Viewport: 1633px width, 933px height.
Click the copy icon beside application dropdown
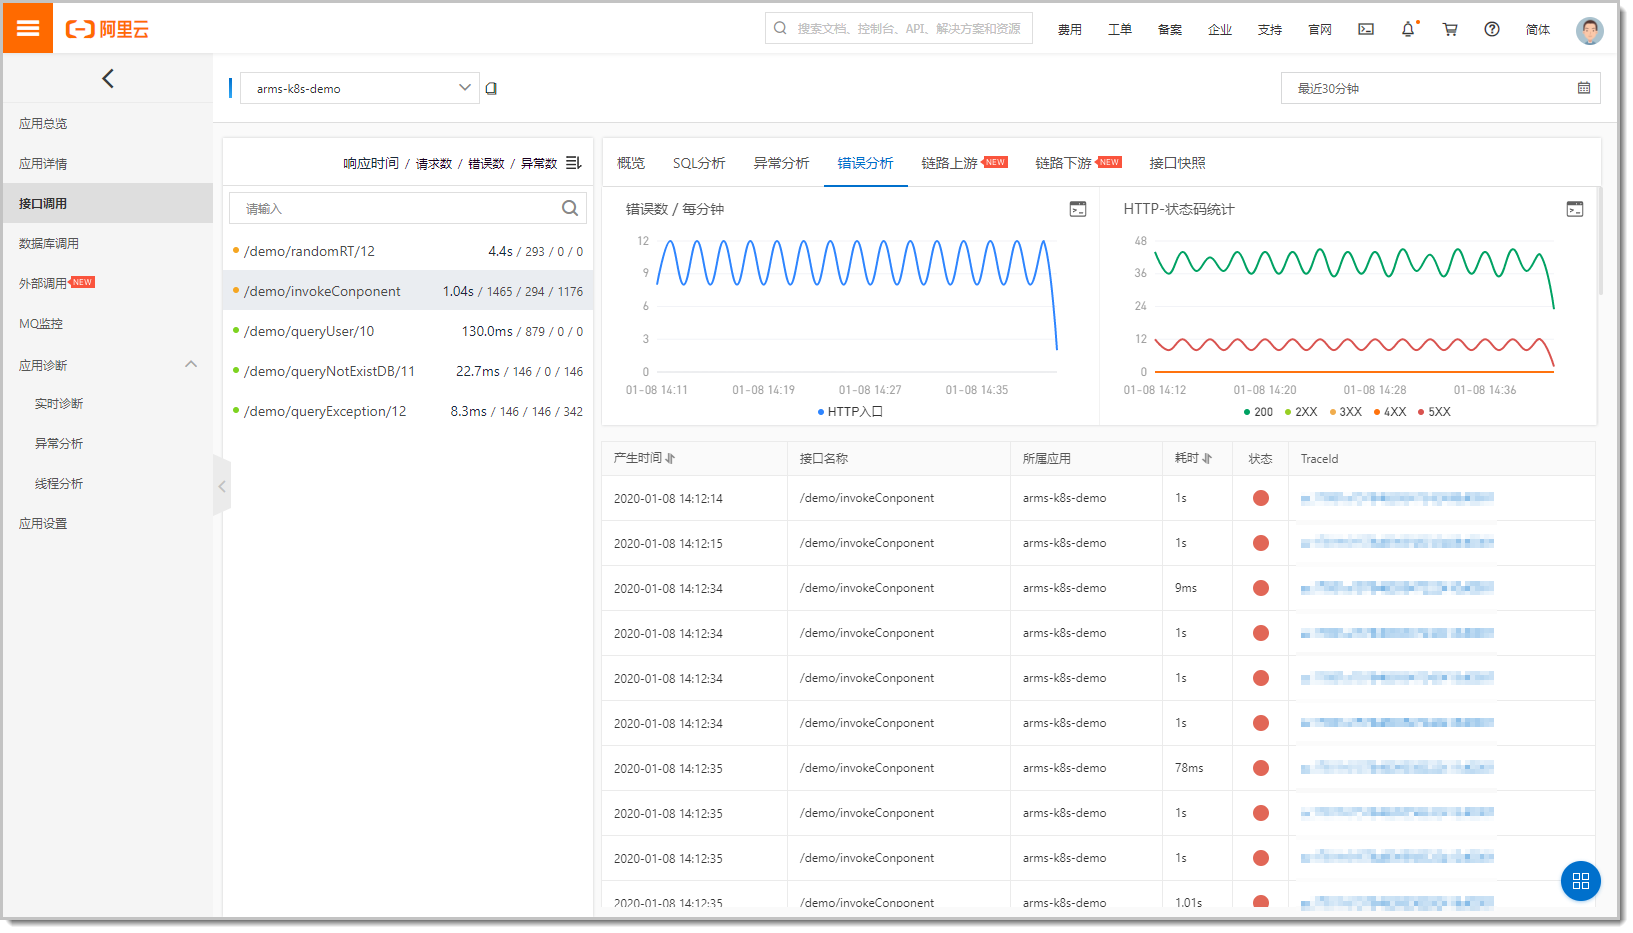coord(491,88)
